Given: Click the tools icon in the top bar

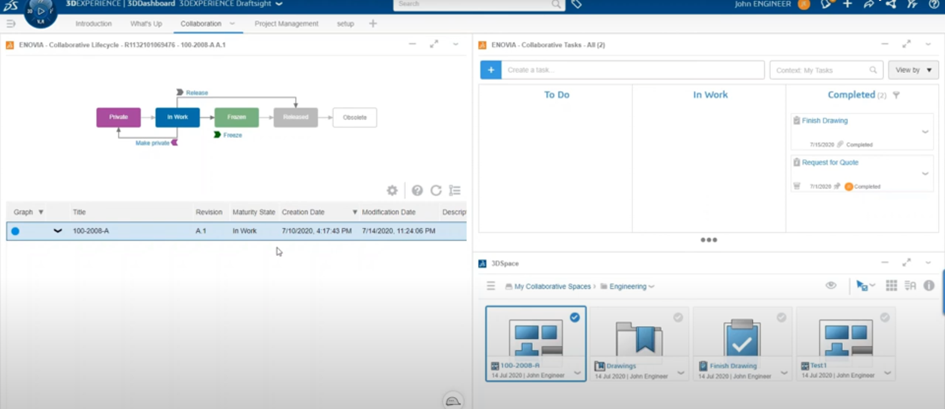Looking at the screenshot, I should 912,4.
